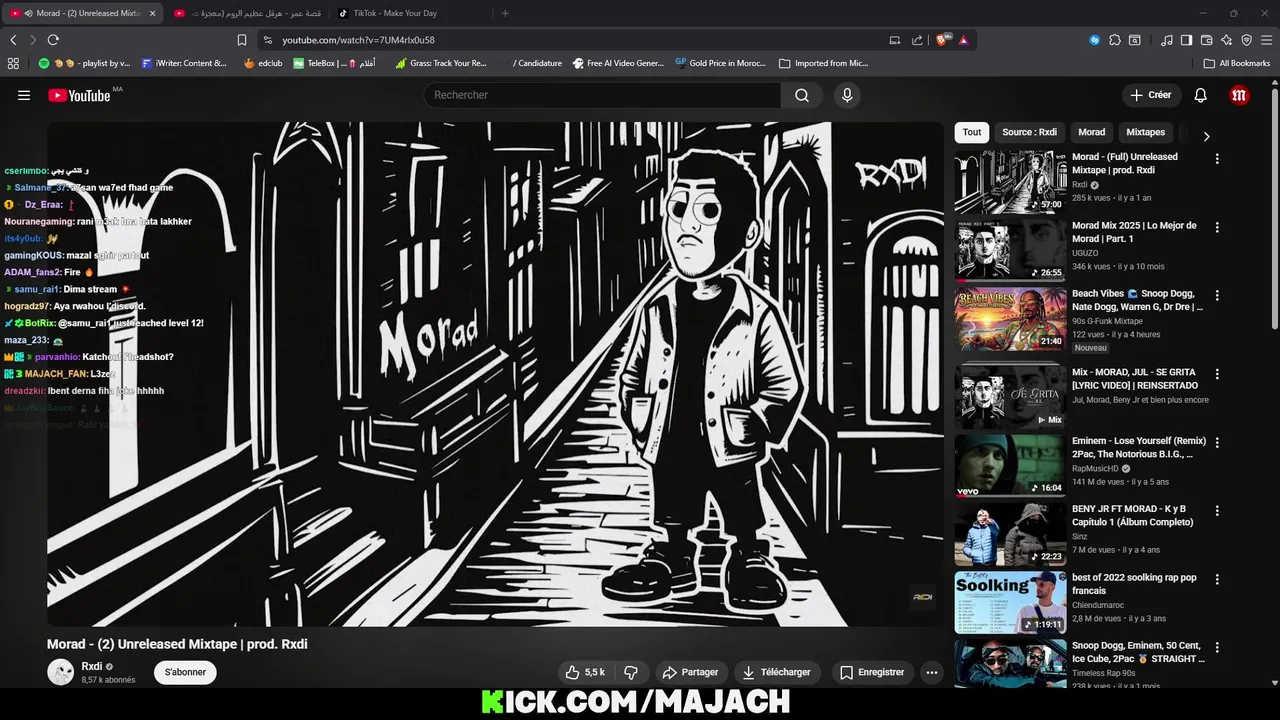Click the address bar URL youtube.com/watch
This screenshot has height=720, width=1280.
(358, 40)
